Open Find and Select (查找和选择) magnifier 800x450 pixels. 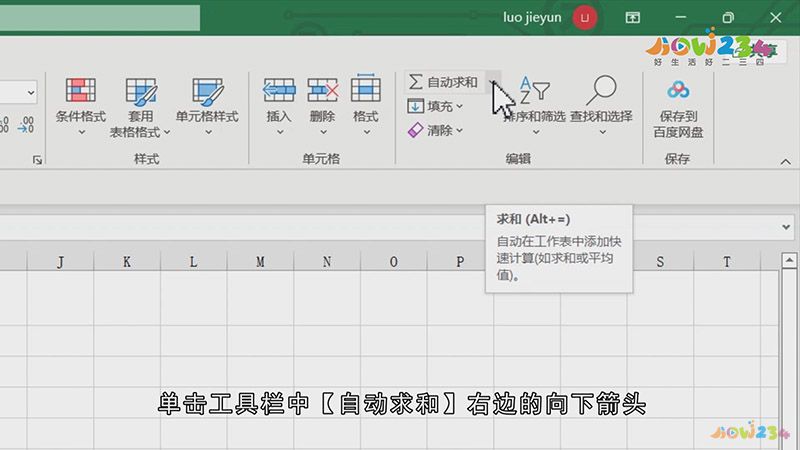602,90
